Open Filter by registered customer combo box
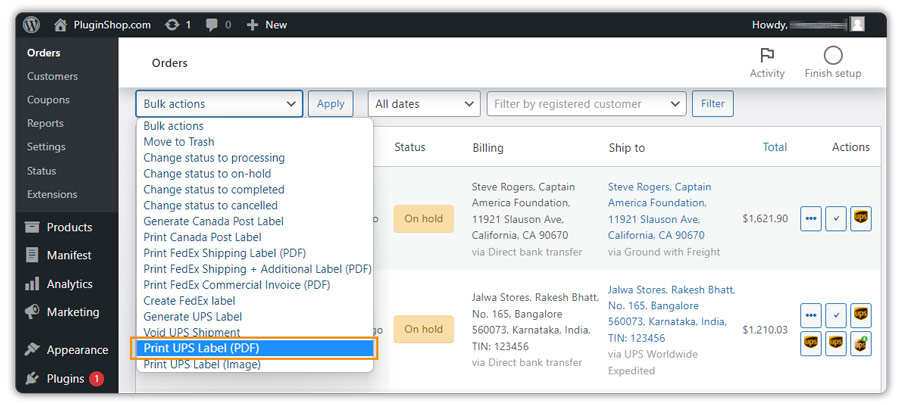This screenshot has width=900, height=405. [x=587, y=104]
